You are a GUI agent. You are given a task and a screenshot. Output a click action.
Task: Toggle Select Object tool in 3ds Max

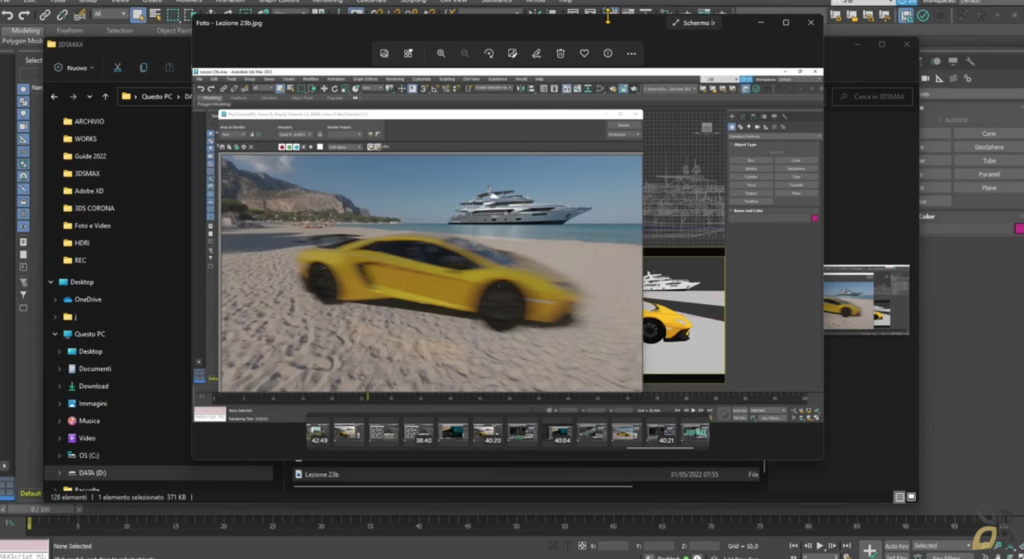(138, 14)
